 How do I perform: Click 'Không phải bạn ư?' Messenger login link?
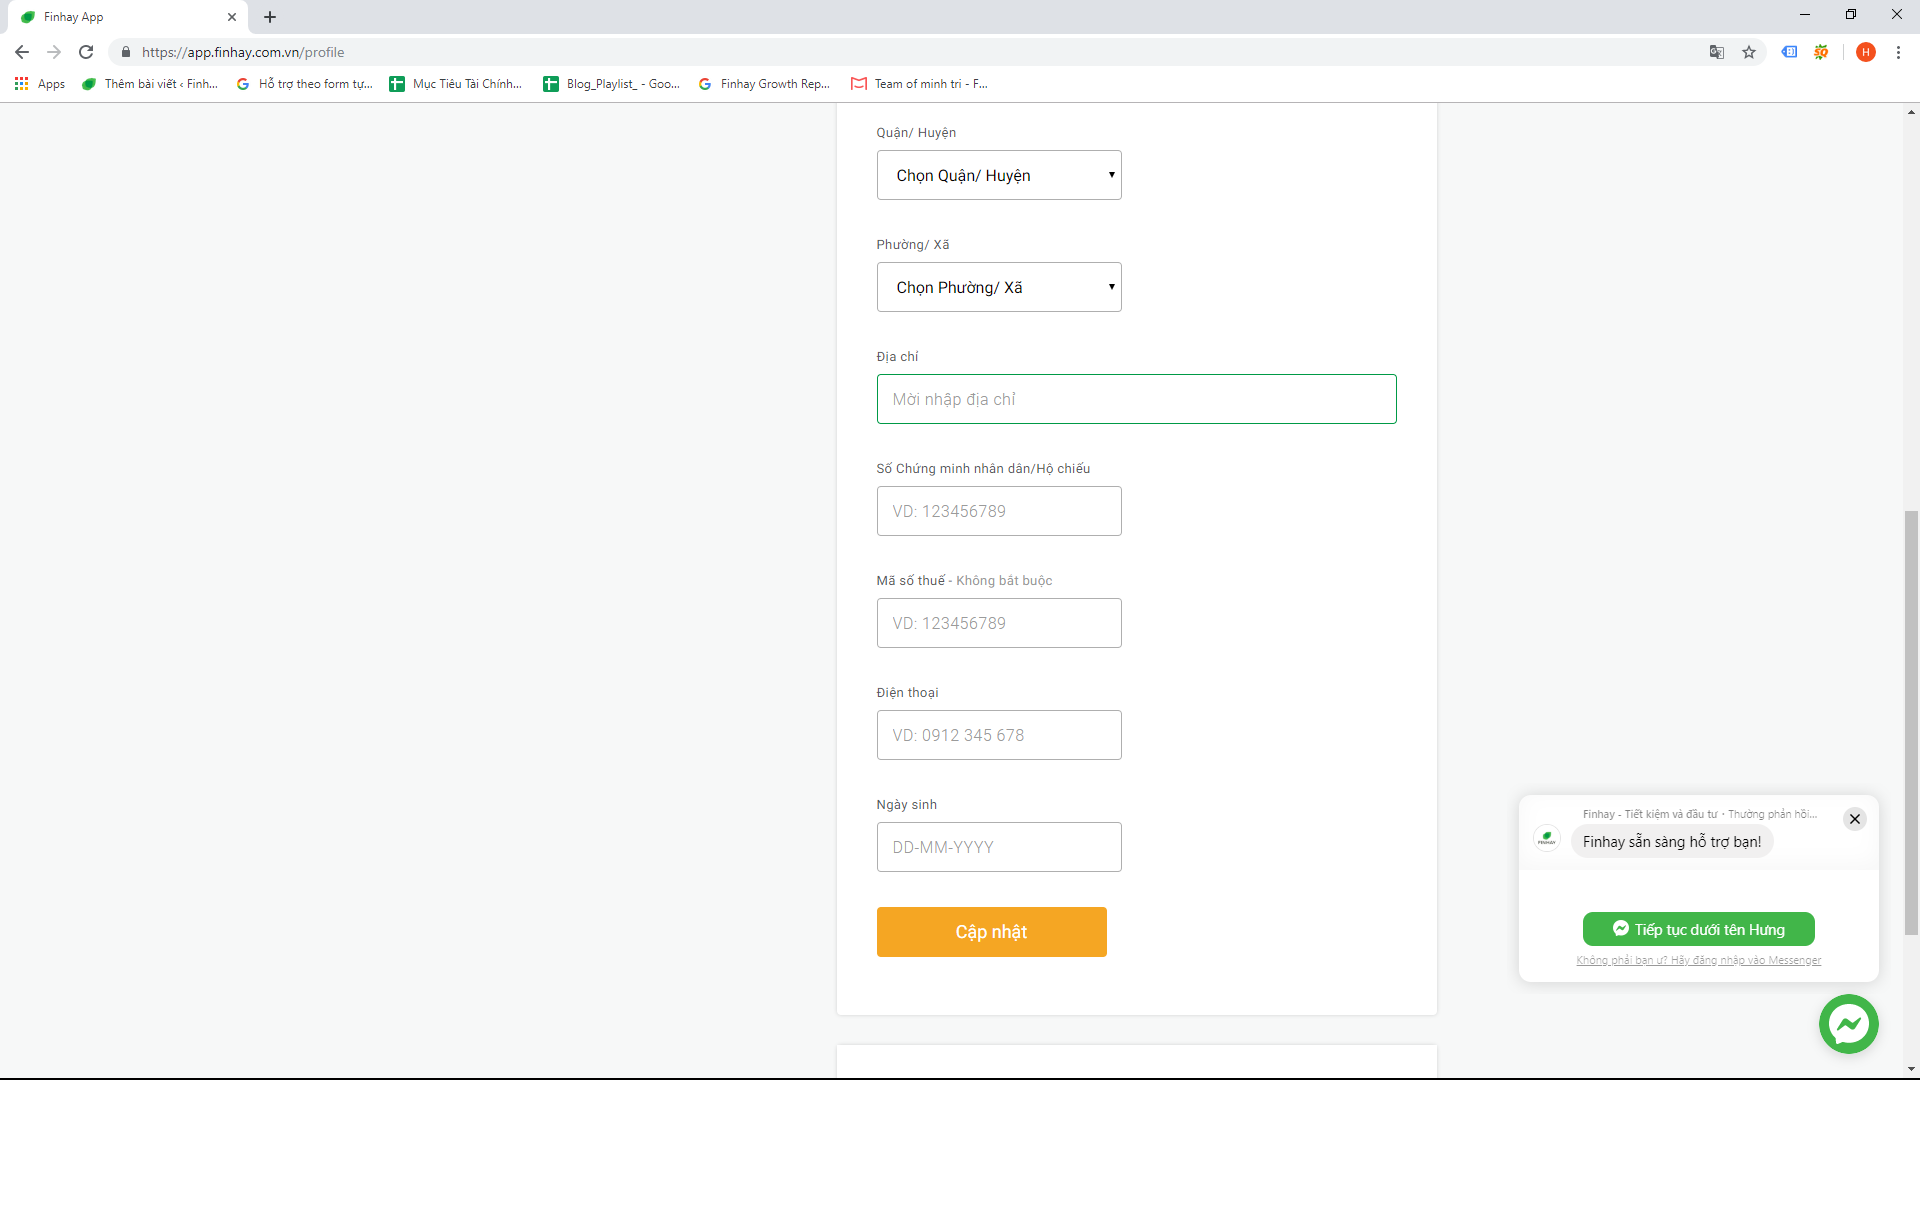tap(1698, 960)
